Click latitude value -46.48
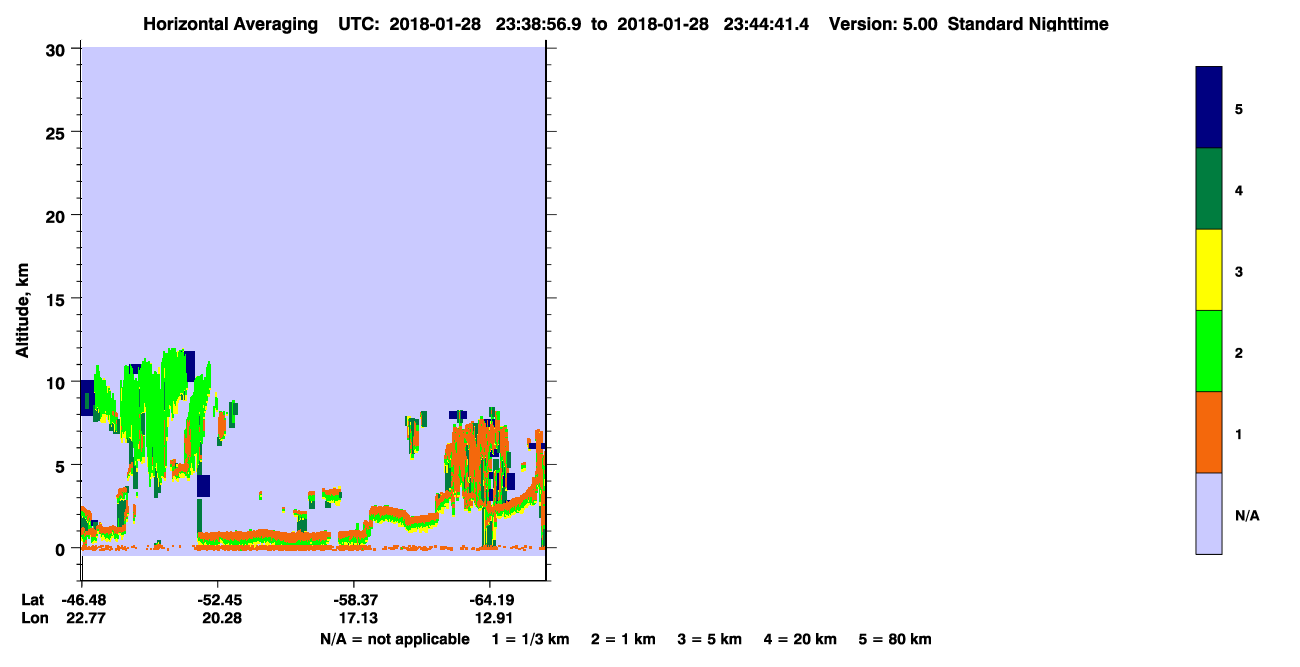Image resolution: width=1300 pixels, height=667 pixels. [x=82, y=600]
